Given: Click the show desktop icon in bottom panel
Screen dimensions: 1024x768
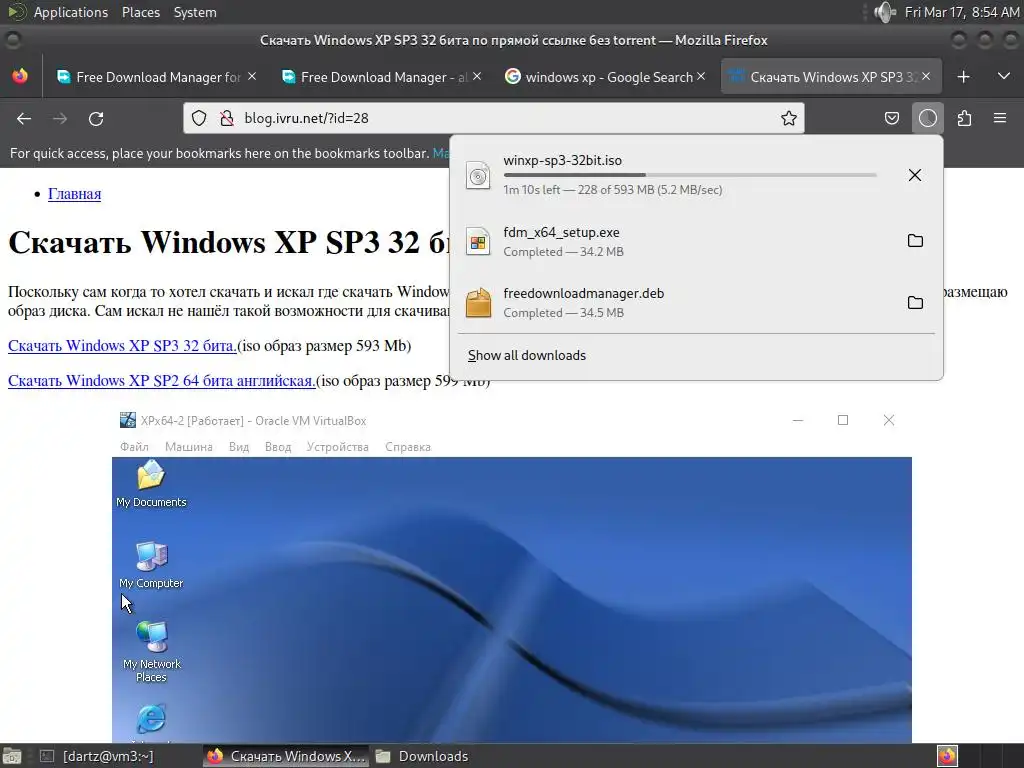Looking at the screenshot, I should click(12, 756).
